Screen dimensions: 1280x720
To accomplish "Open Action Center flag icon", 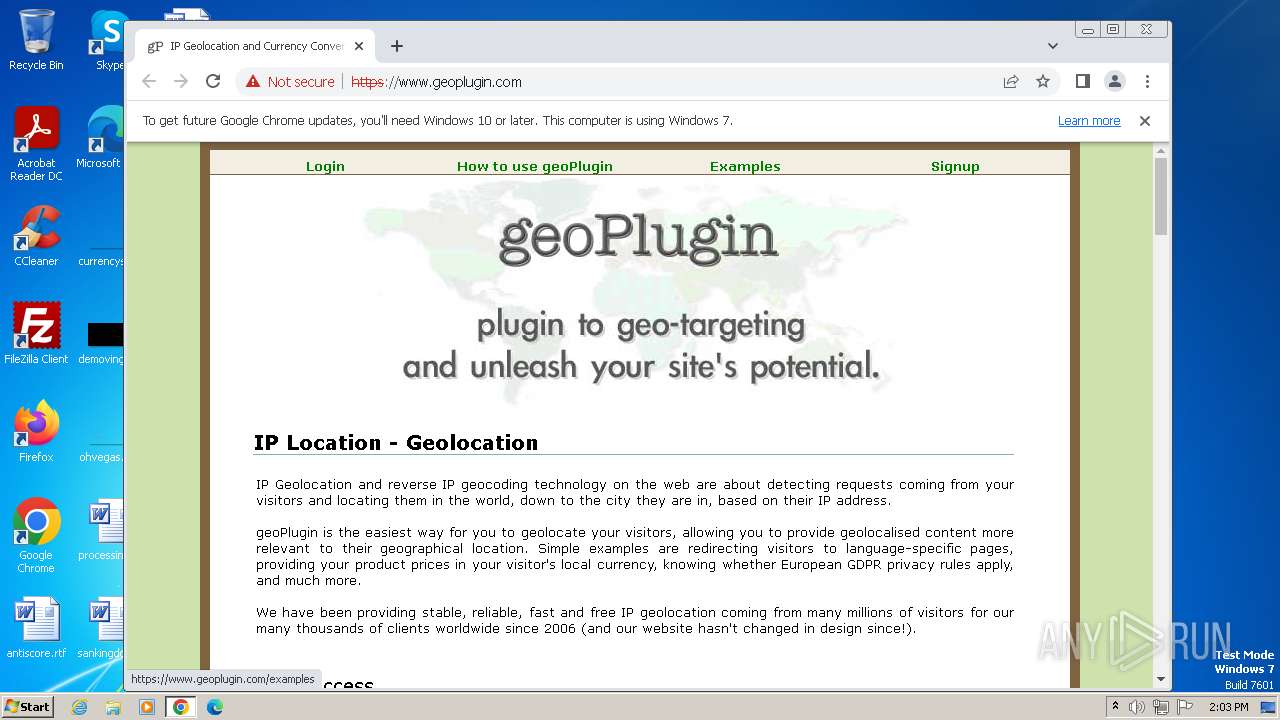I will point(1183,707).
